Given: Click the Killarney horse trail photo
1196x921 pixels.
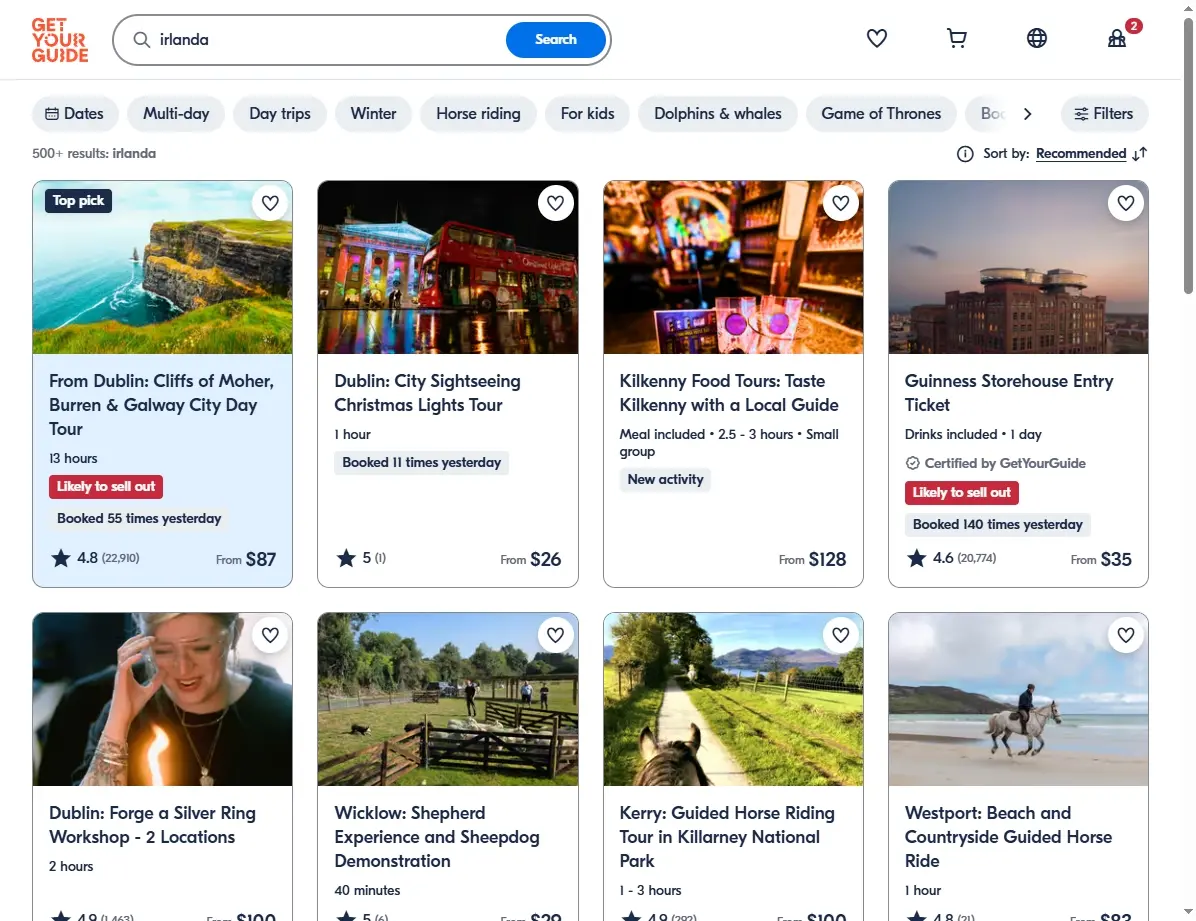Looking at the screenshot, I should coord(733,699).
